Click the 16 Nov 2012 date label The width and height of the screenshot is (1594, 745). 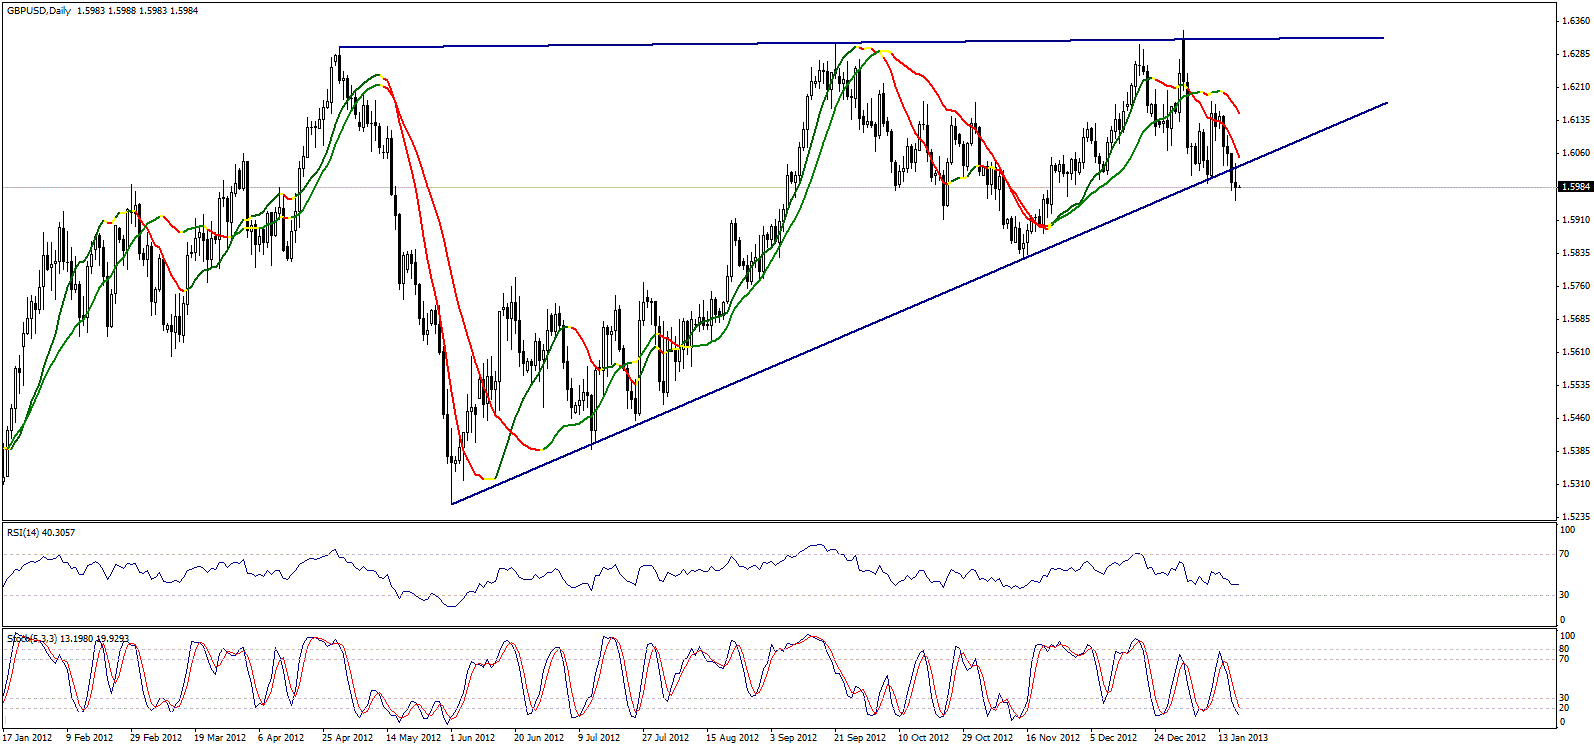point(1053,738)
